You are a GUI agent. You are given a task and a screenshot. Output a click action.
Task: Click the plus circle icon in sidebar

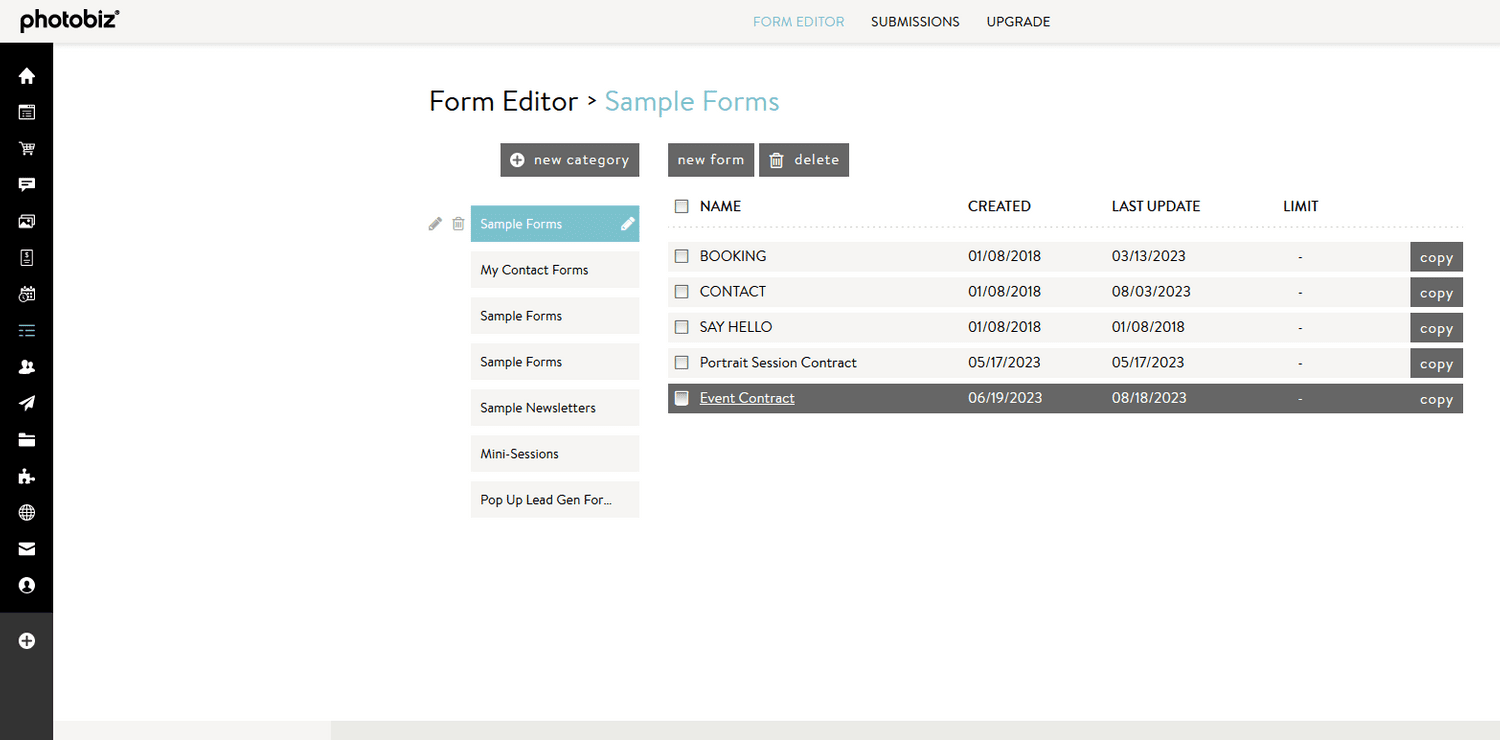pyautogui.click(x=27, y=641)
